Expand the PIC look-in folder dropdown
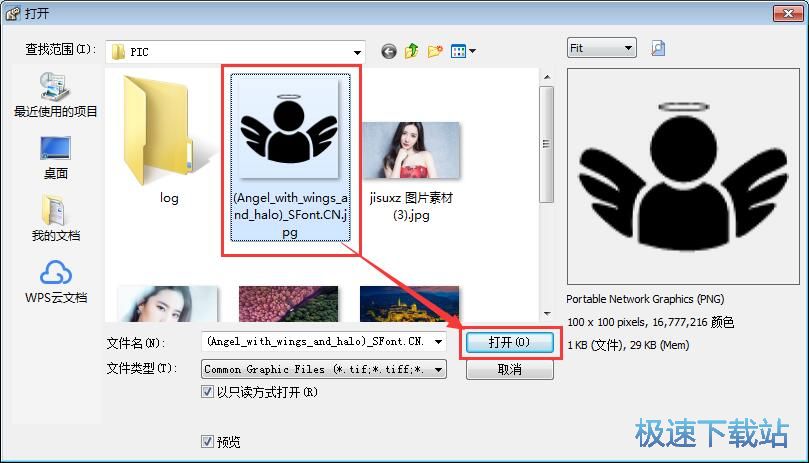The width and height of the screenshot is (809, 463). pyautogui.click(x=357, y=52)
